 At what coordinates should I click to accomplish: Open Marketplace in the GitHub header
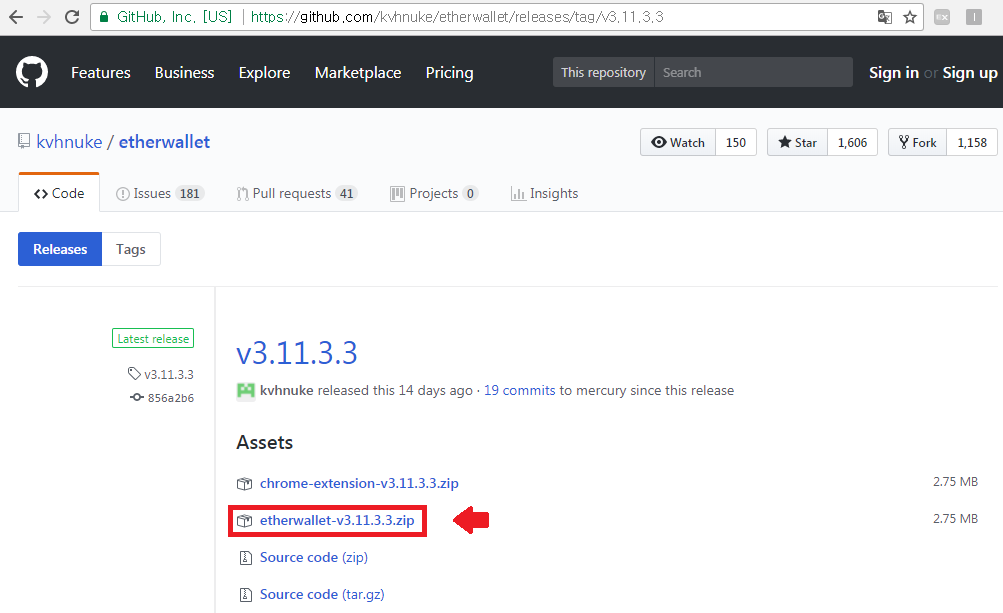coord(358,73)
